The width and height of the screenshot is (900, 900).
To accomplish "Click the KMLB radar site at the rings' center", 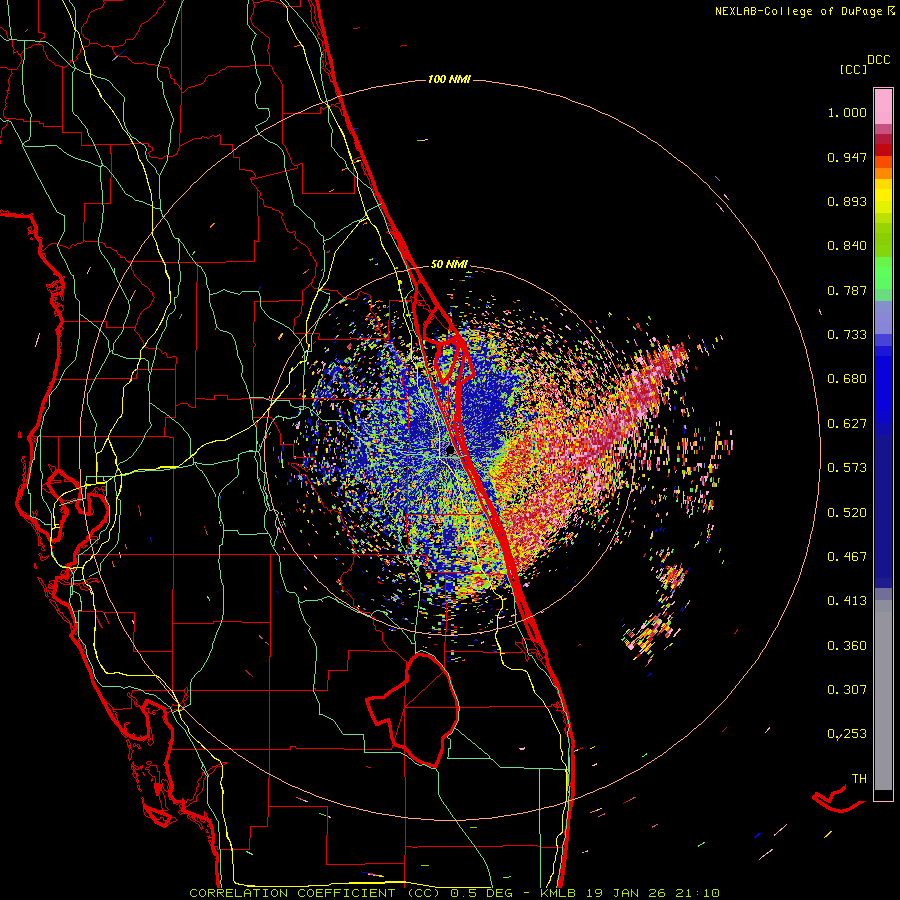I will point(451,451).
